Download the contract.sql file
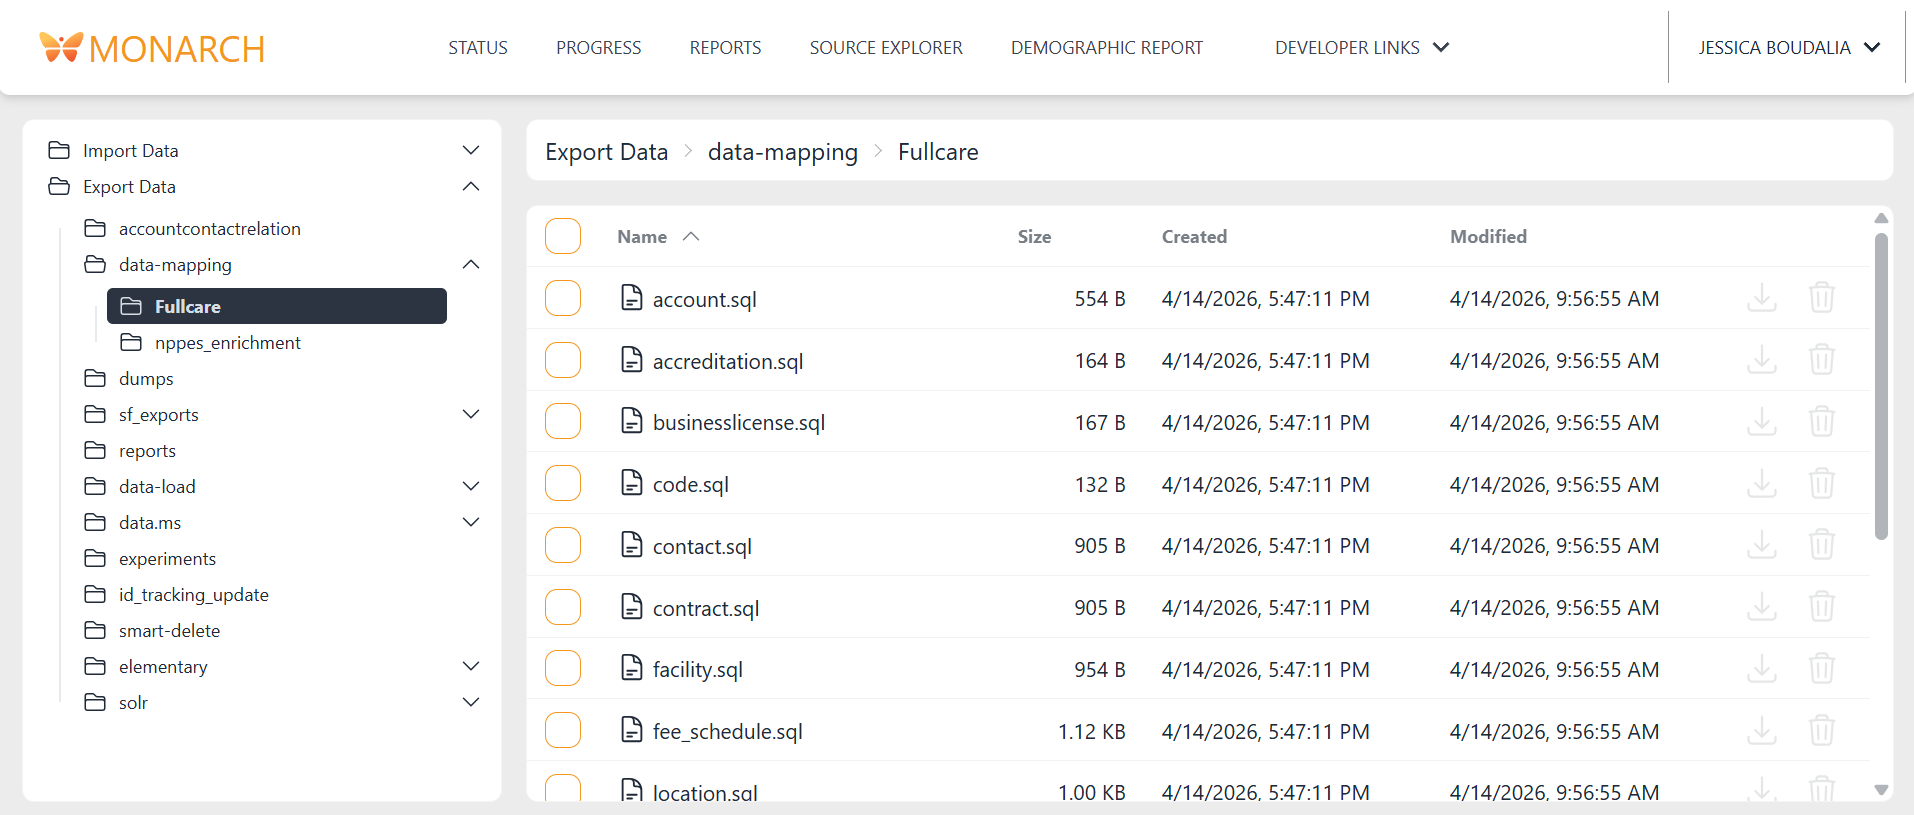Image resolution: width=1914 pixels, height=815 pixels. tap(1761, 607)
